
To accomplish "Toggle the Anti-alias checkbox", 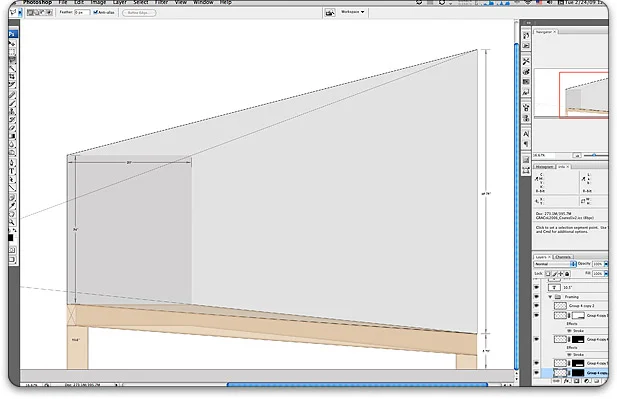I will tap(95, 13).
